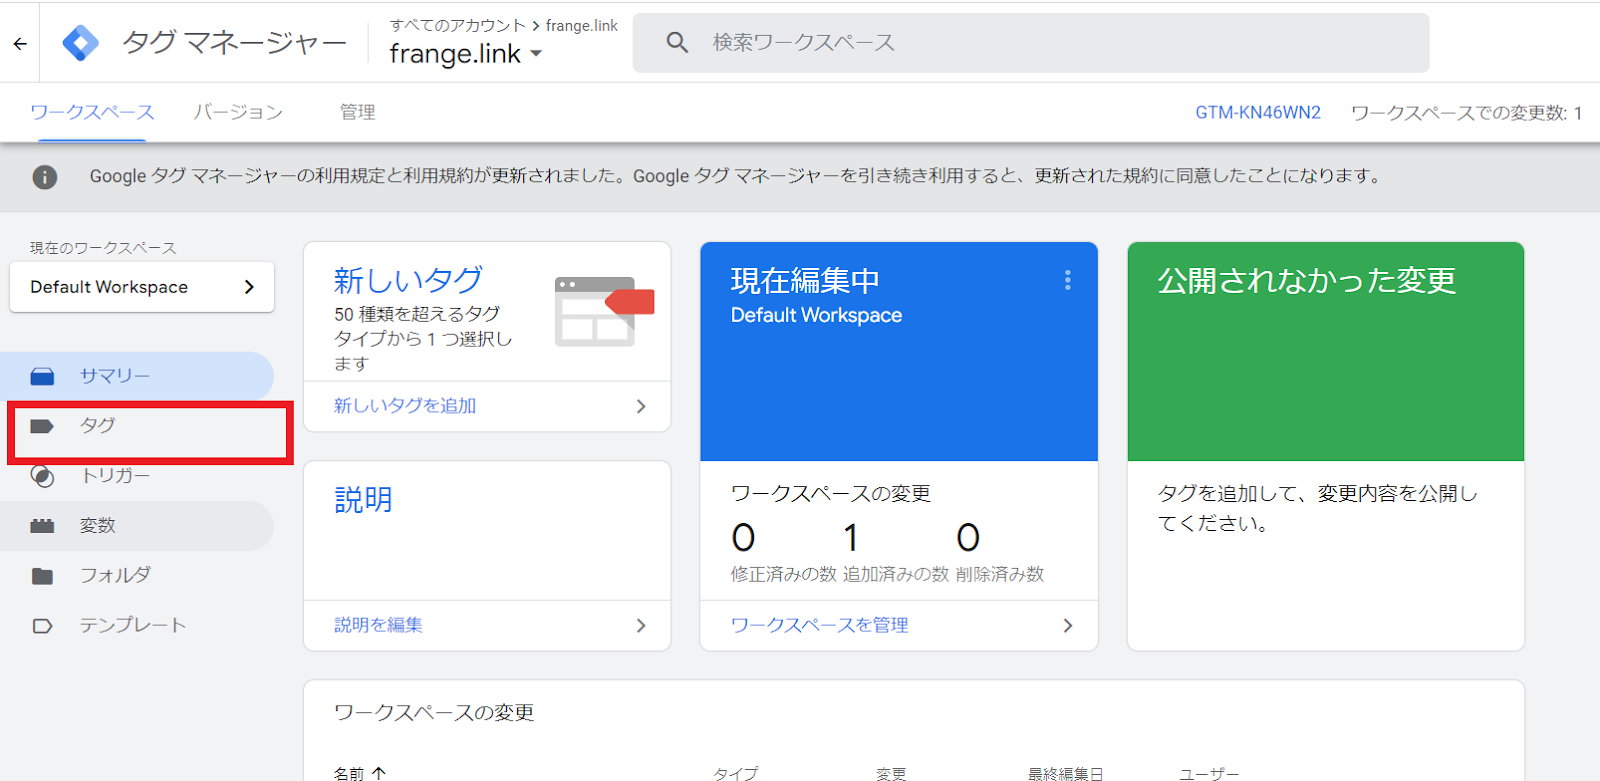Click the 現在編集中 blue card header
The image size is (1600, 781).
(x=899, y=352)
